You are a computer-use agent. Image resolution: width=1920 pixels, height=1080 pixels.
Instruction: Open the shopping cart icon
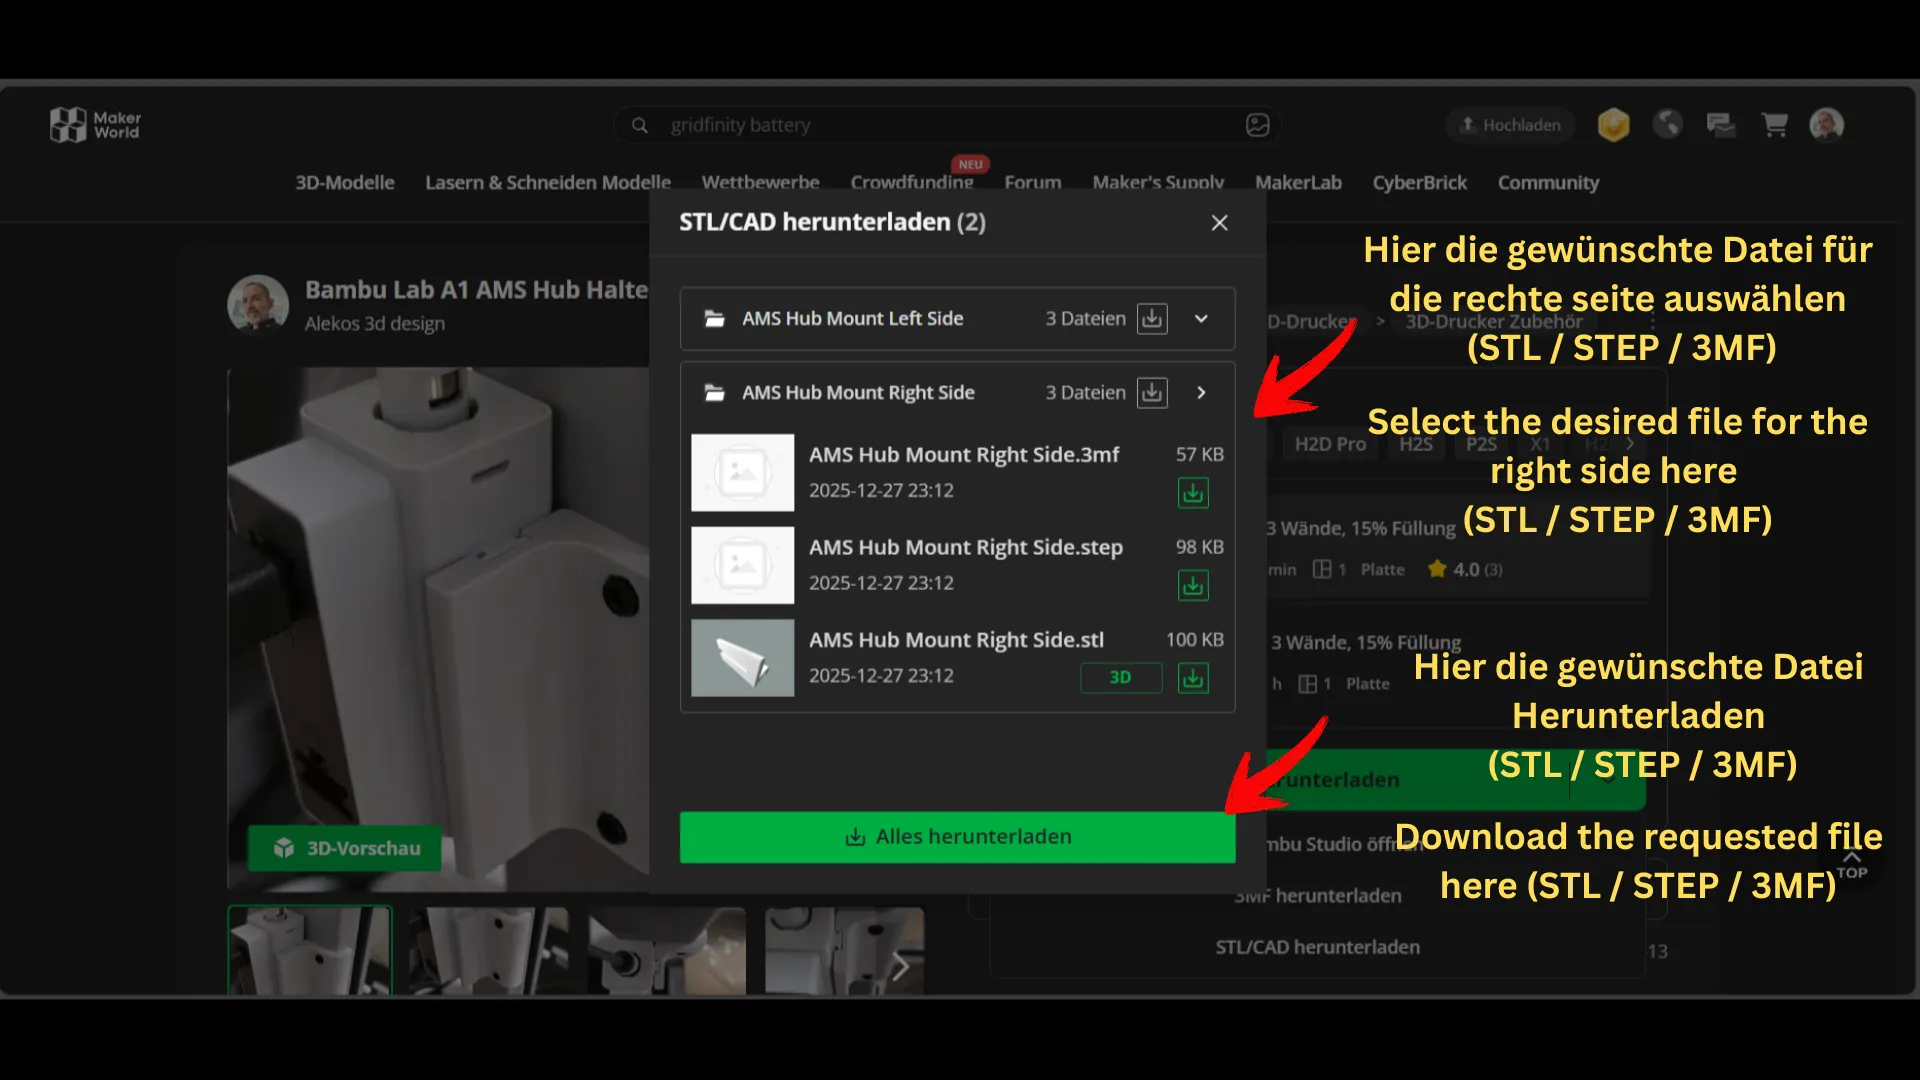1775,124
